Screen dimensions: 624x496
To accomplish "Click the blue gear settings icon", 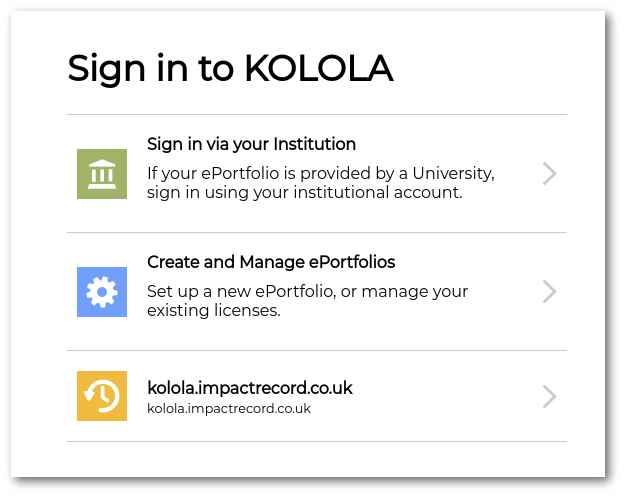I will click(102, 292).
